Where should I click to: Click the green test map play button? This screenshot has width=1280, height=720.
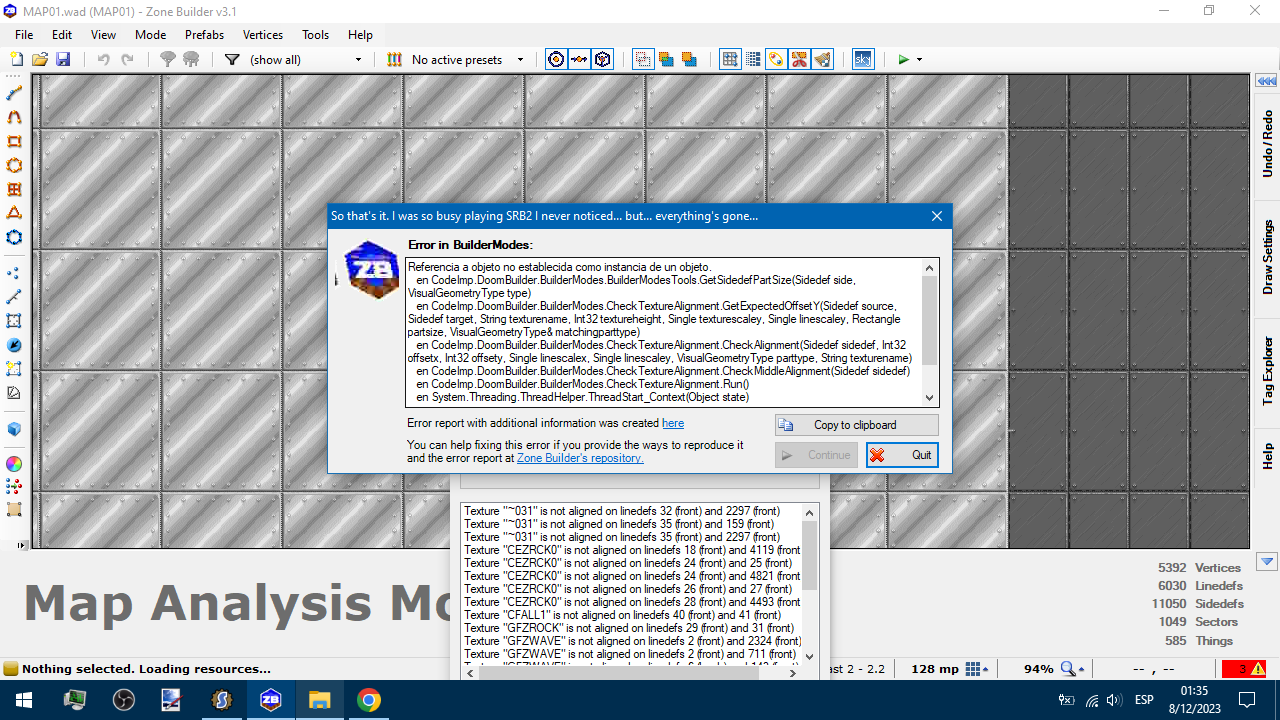tap(904, 60)
